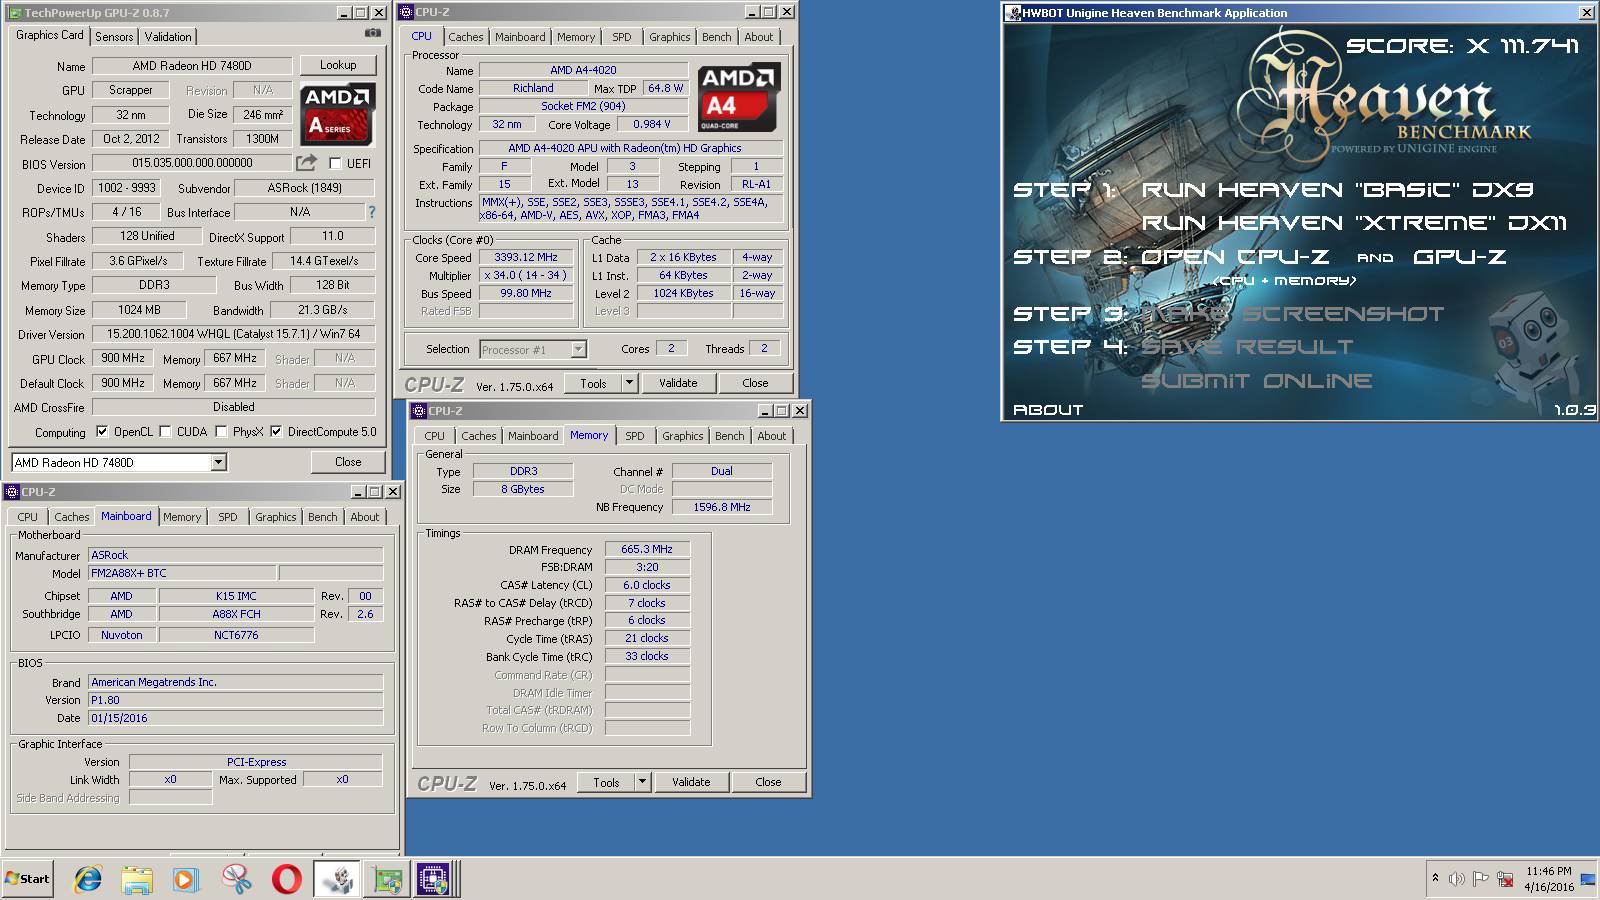This screenshot has height=900, width=1600.
Task: Click the volume speaker tray icon
Action: click(1456, 879)
